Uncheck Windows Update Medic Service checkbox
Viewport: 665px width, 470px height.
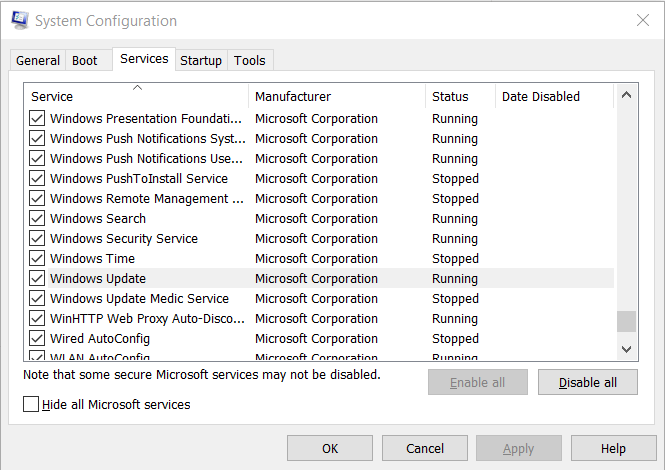37,298
